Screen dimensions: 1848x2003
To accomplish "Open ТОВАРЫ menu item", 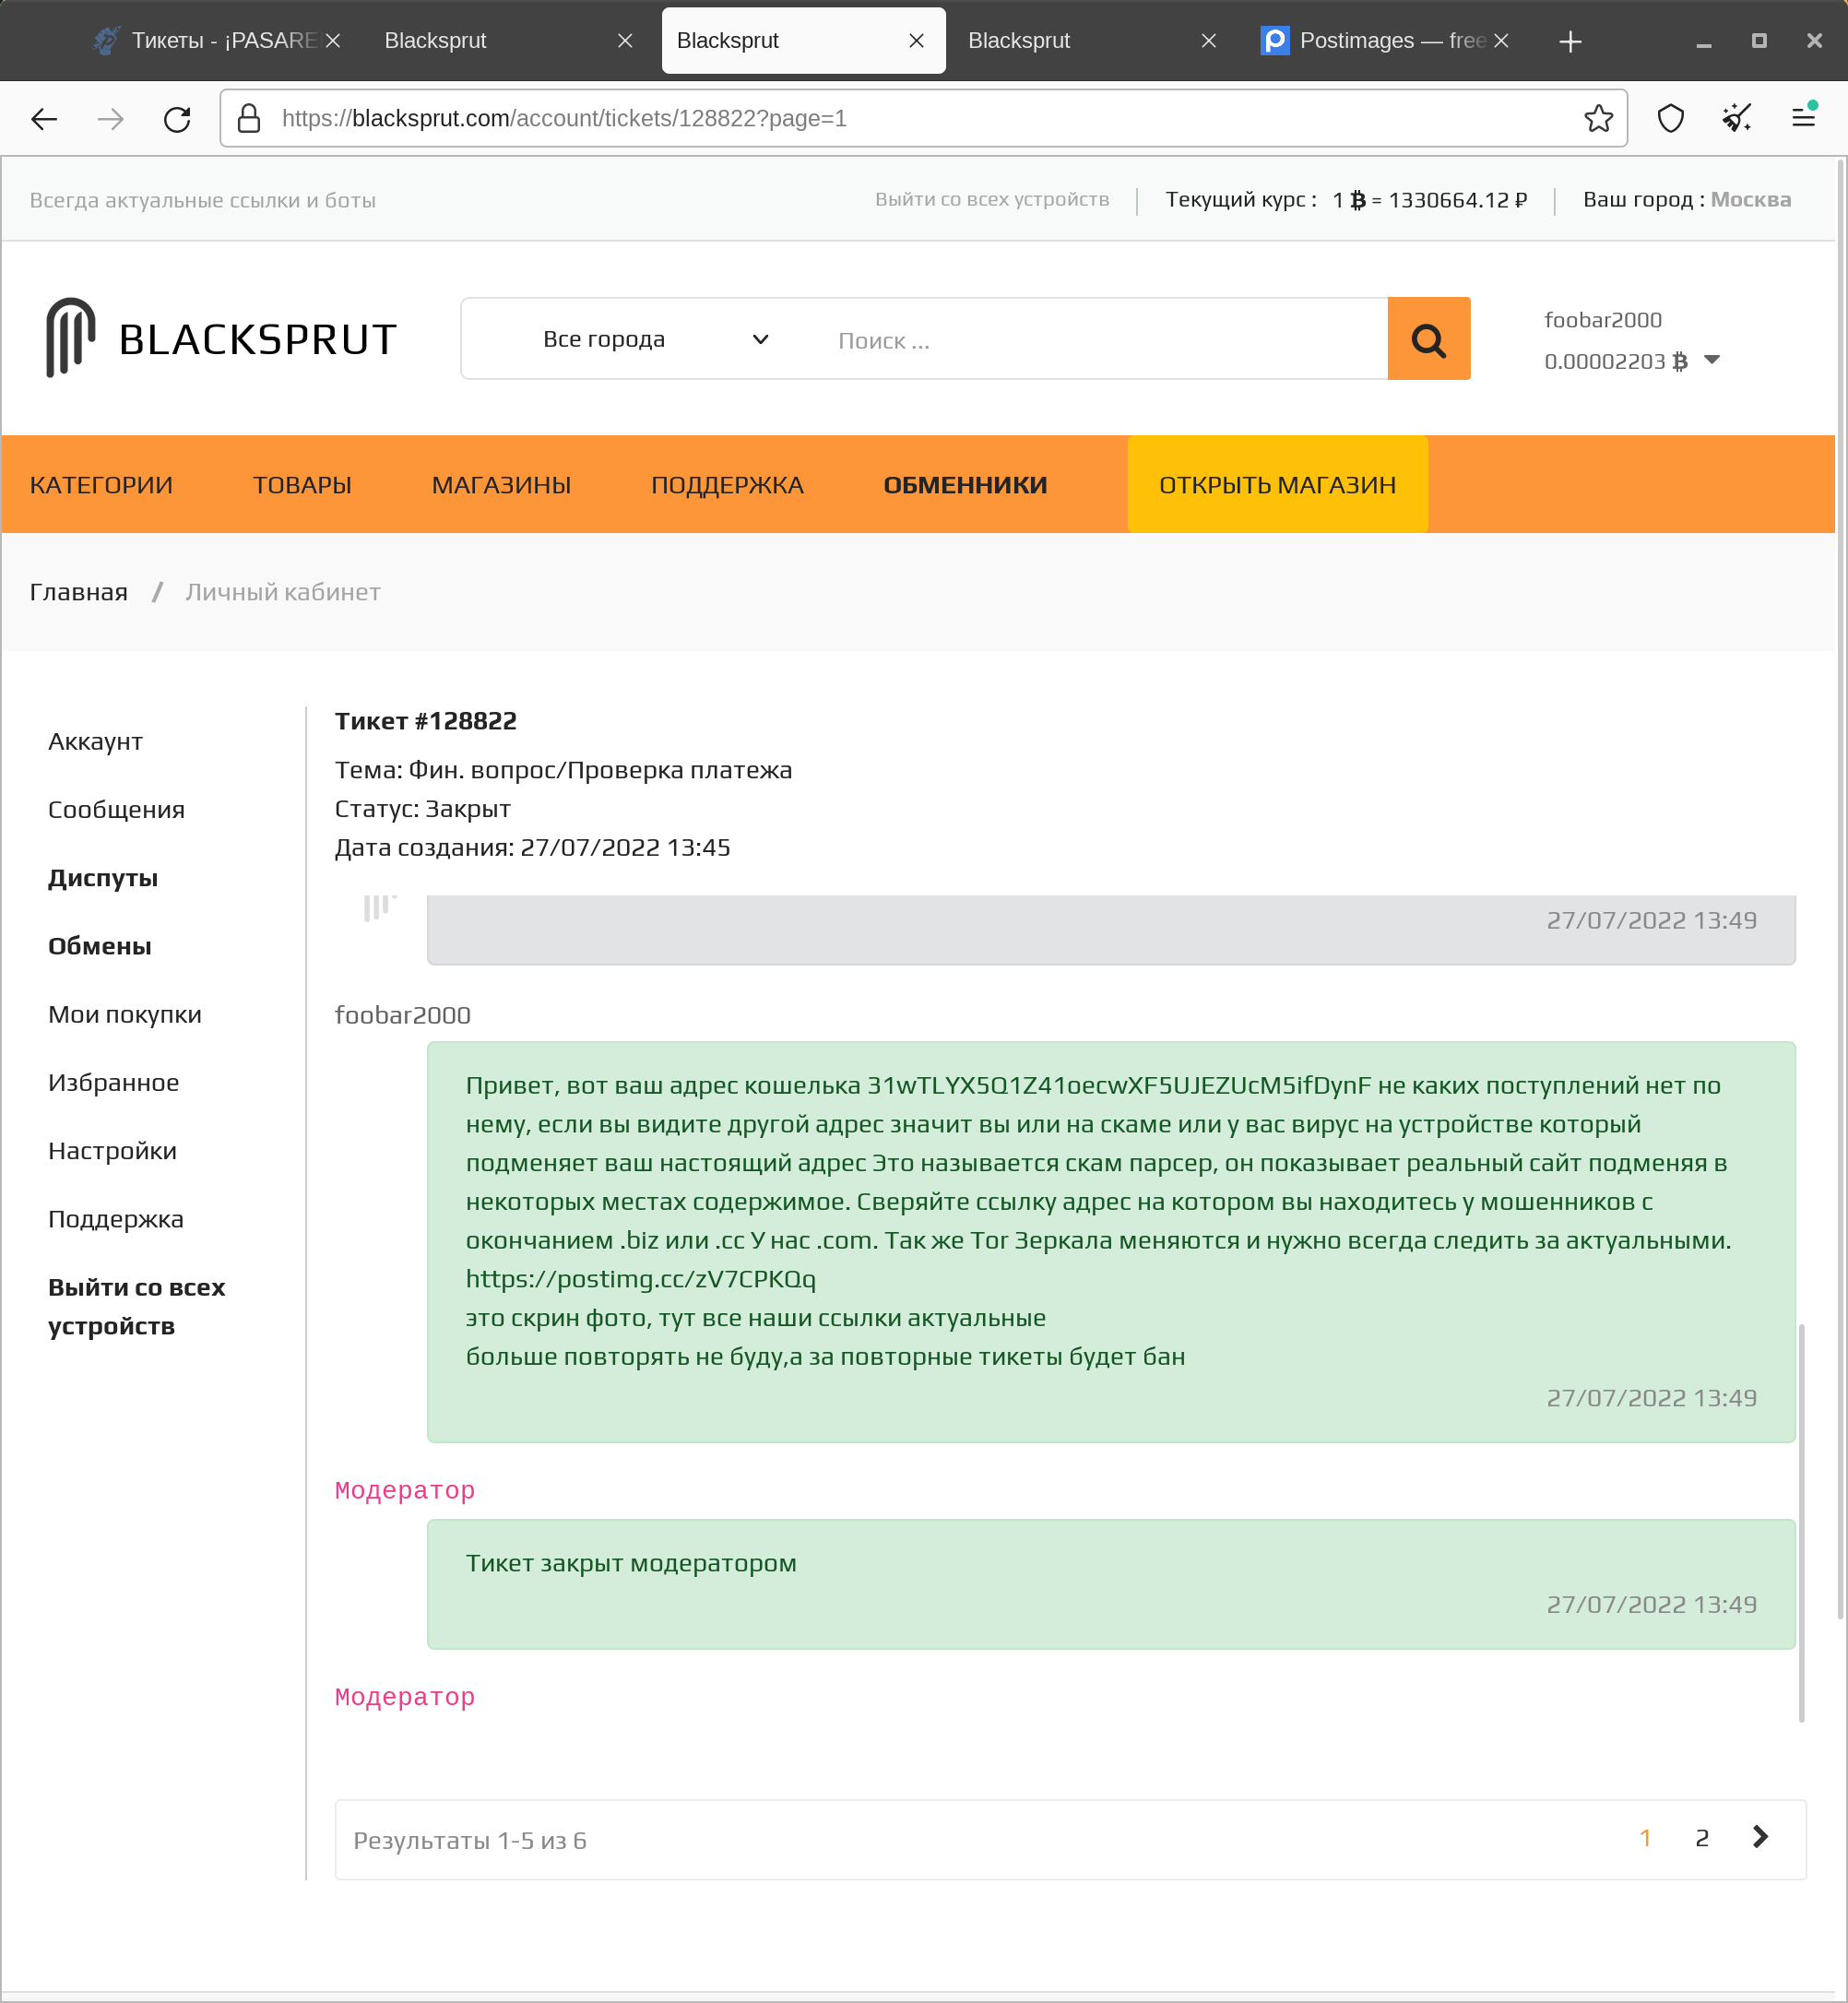I will [x=302, y=485].
